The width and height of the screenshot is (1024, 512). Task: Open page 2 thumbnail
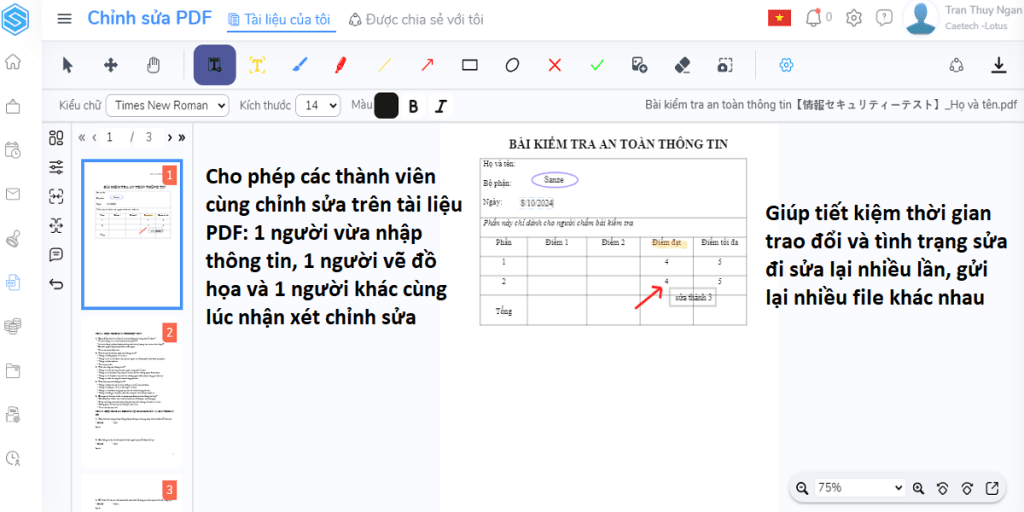tap(131, 393)
